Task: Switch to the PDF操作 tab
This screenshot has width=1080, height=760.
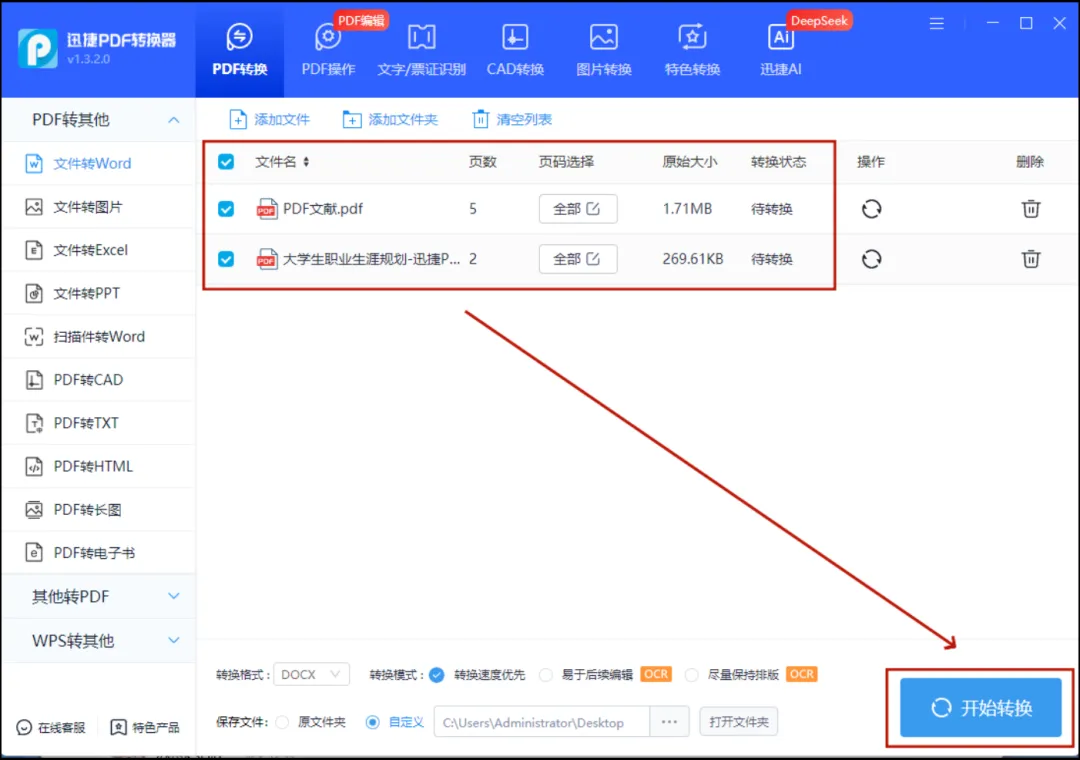Action: (x=328, y=50)
